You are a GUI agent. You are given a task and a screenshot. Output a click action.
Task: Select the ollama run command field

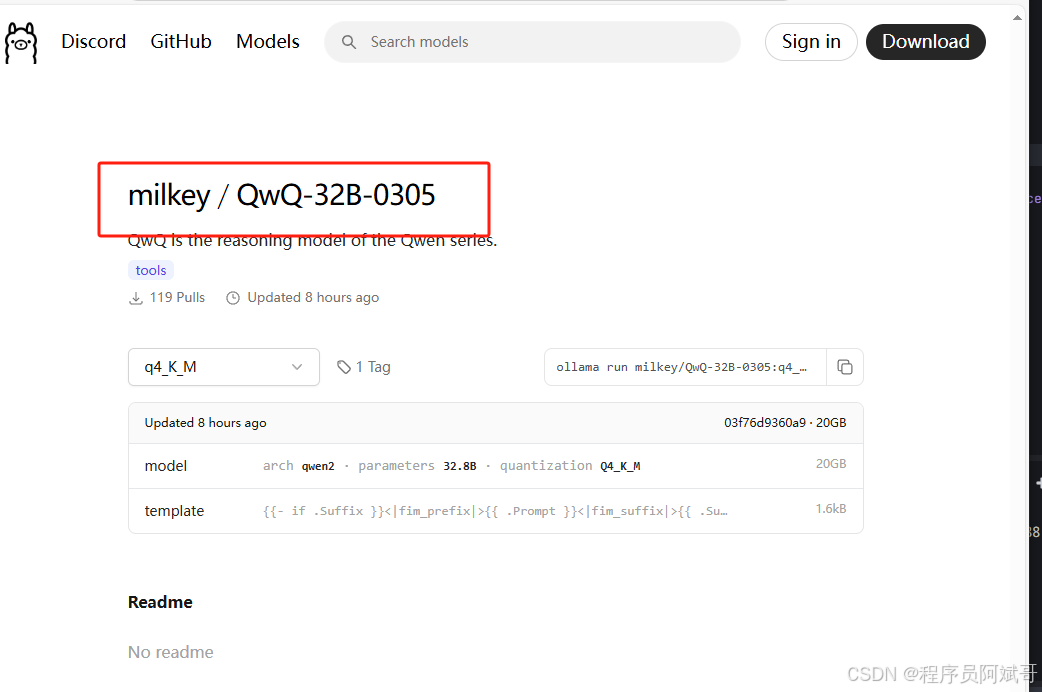(x=685, y=367)
